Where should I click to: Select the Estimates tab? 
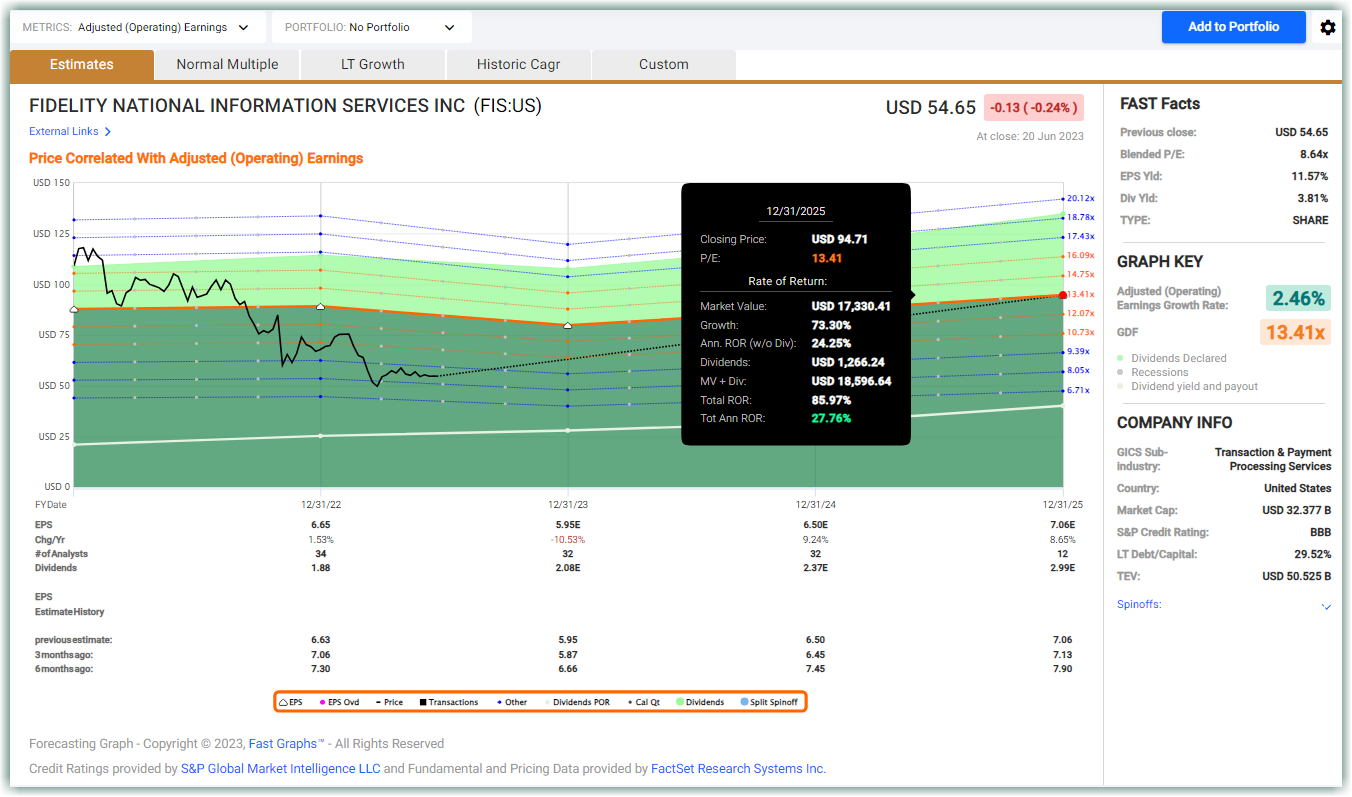(82, 64)
